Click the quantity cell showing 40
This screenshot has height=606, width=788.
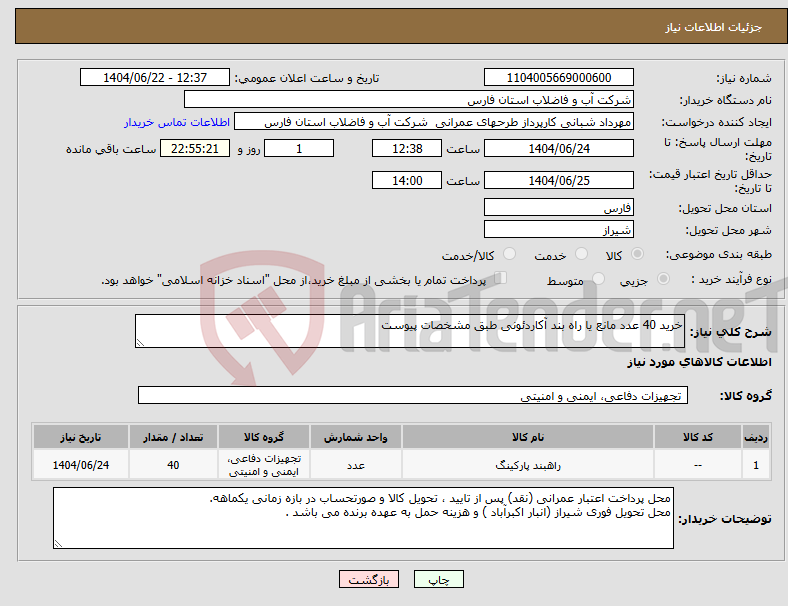coord(173,465)
